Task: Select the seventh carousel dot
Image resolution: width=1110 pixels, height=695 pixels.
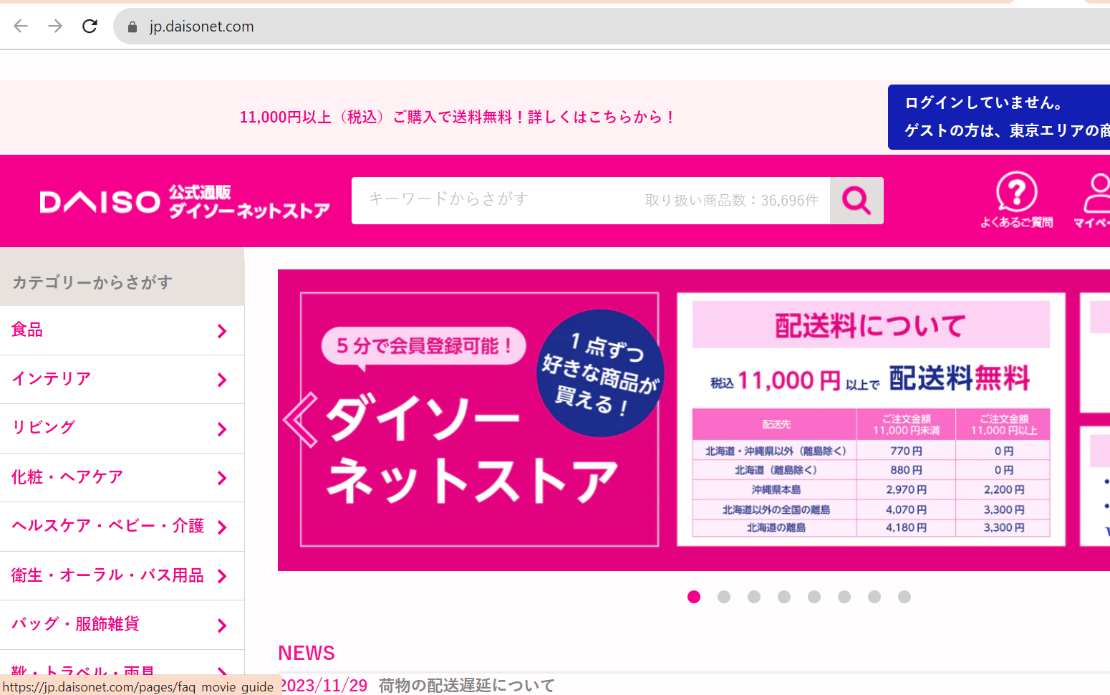Action: click(874, 597)
